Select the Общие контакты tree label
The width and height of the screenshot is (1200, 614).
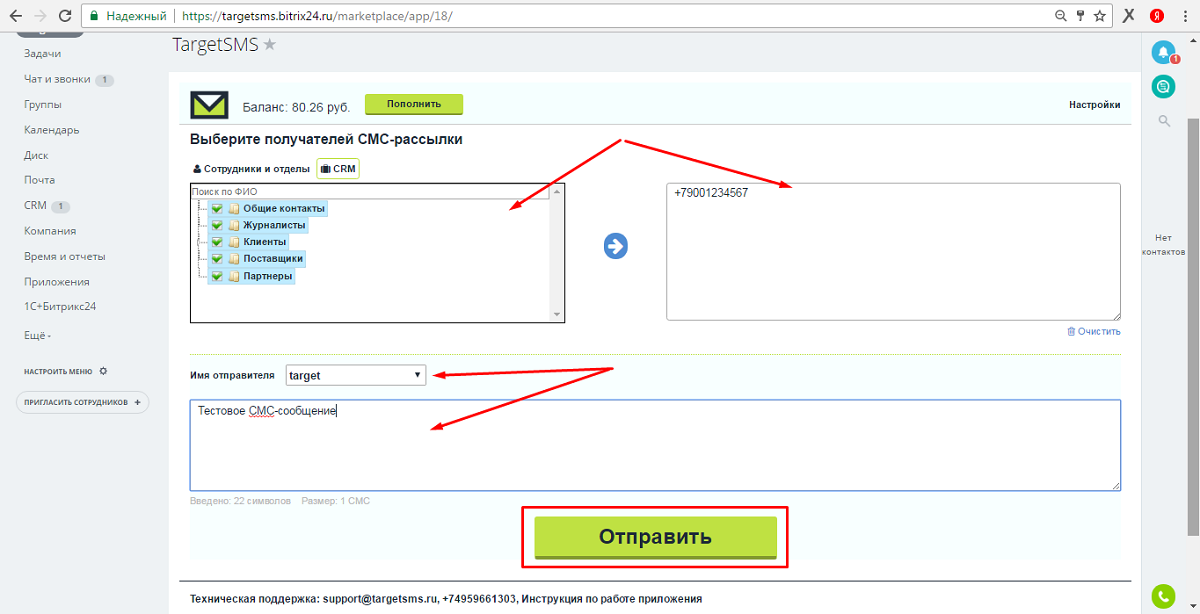tap(284, 209)
